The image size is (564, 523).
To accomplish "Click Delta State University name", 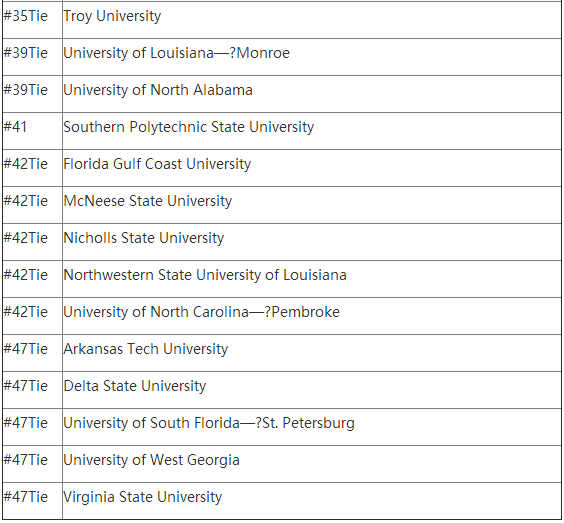I will pyautogui.click(x=135, y=386).
